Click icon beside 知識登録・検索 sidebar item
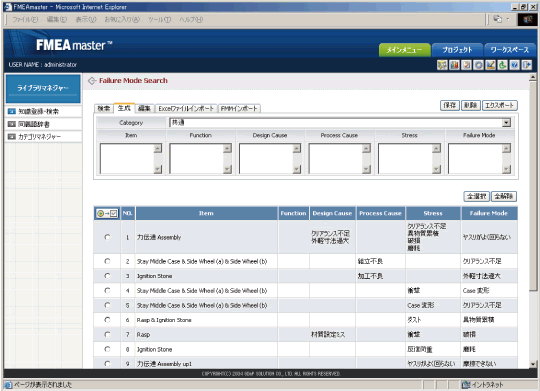540x391 pixels. pos(12,111)
